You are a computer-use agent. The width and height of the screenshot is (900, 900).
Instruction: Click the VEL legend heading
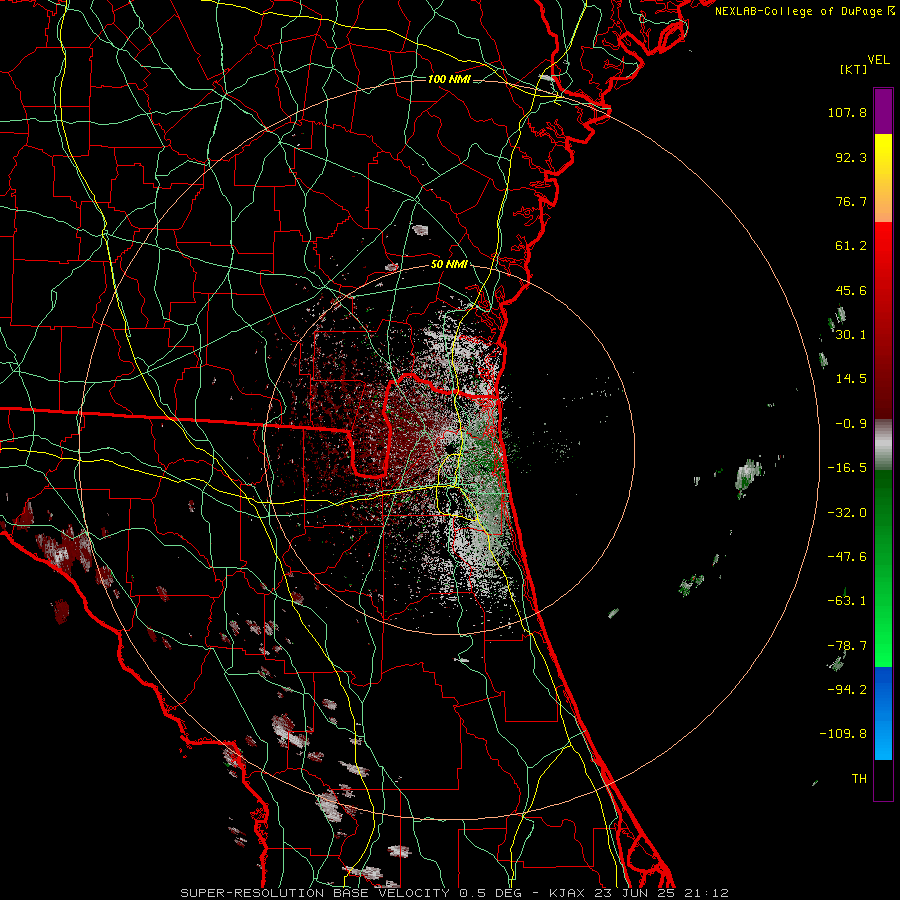[879, 60]
